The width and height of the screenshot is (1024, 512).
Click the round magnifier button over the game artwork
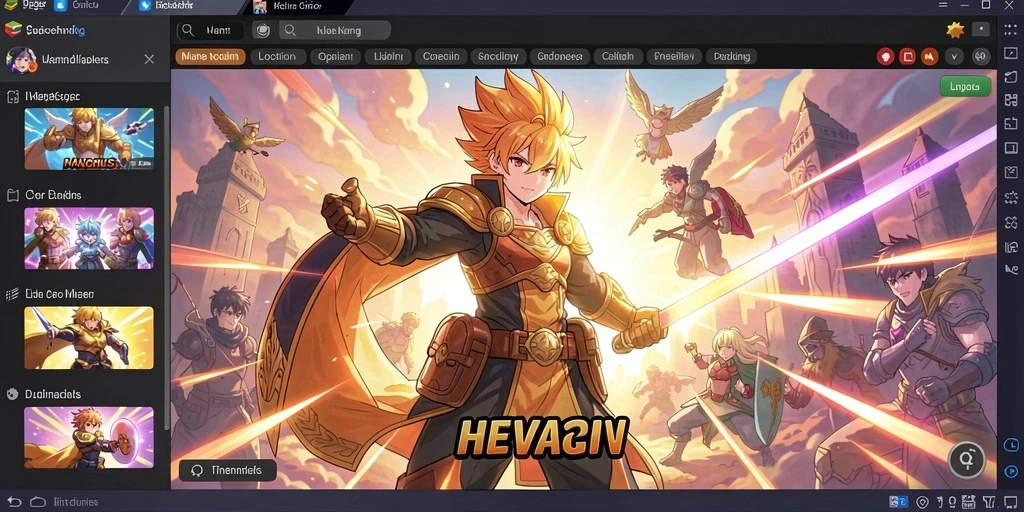[967, 460]
